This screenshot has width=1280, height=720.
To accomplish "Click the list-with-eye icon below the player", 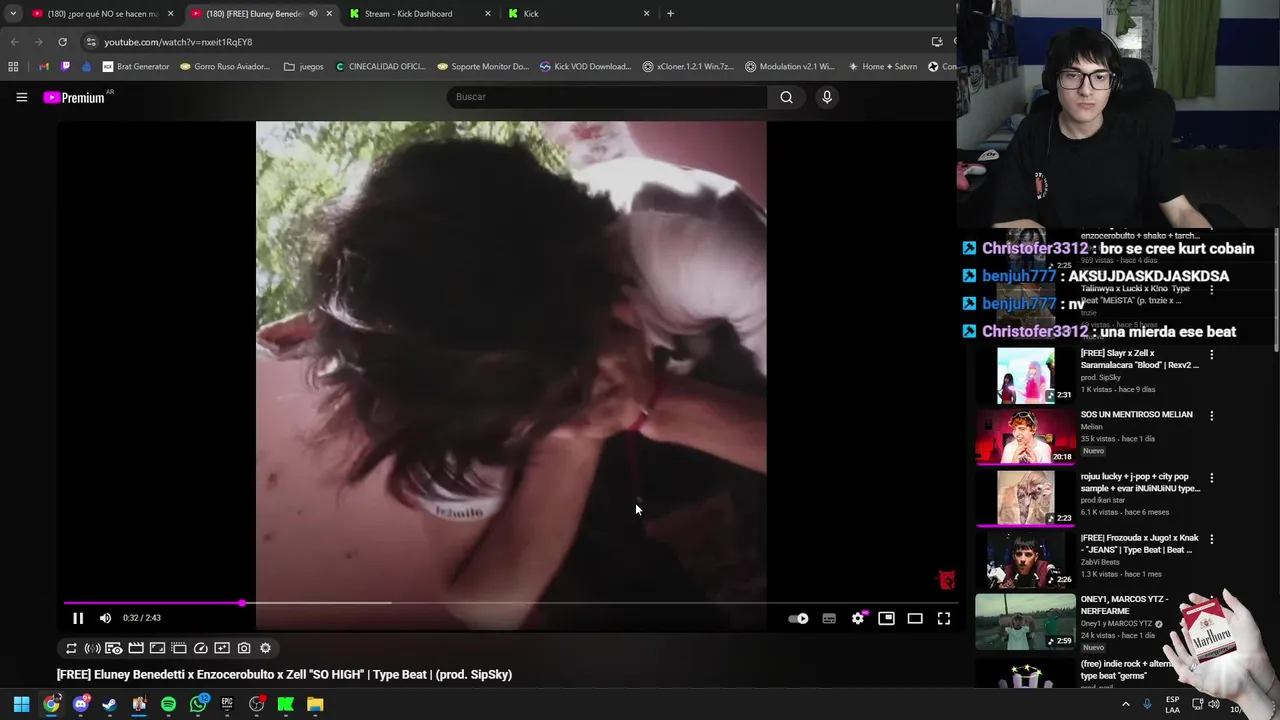I will [x=114, y=648].
